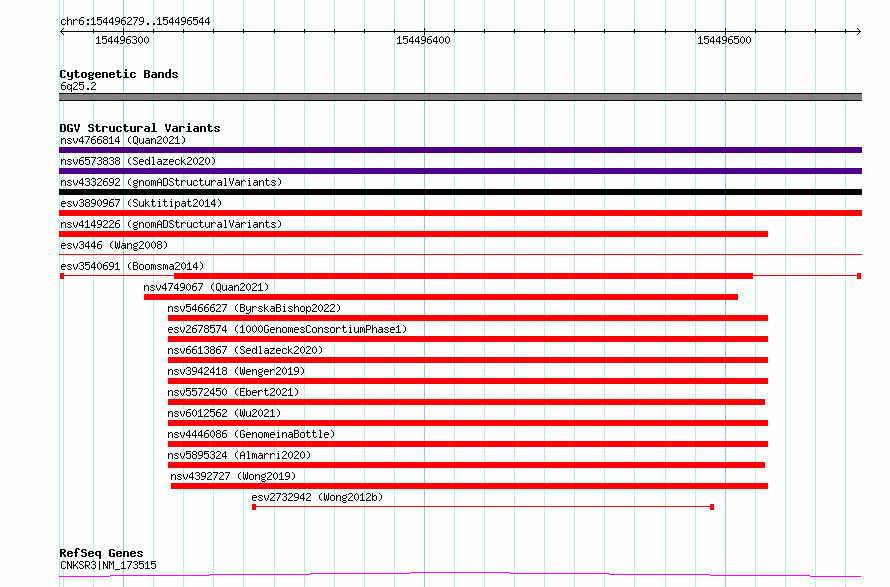Select nsv3942418 (Wenger2019) label

pyautogui.click(x=236, y=371)
